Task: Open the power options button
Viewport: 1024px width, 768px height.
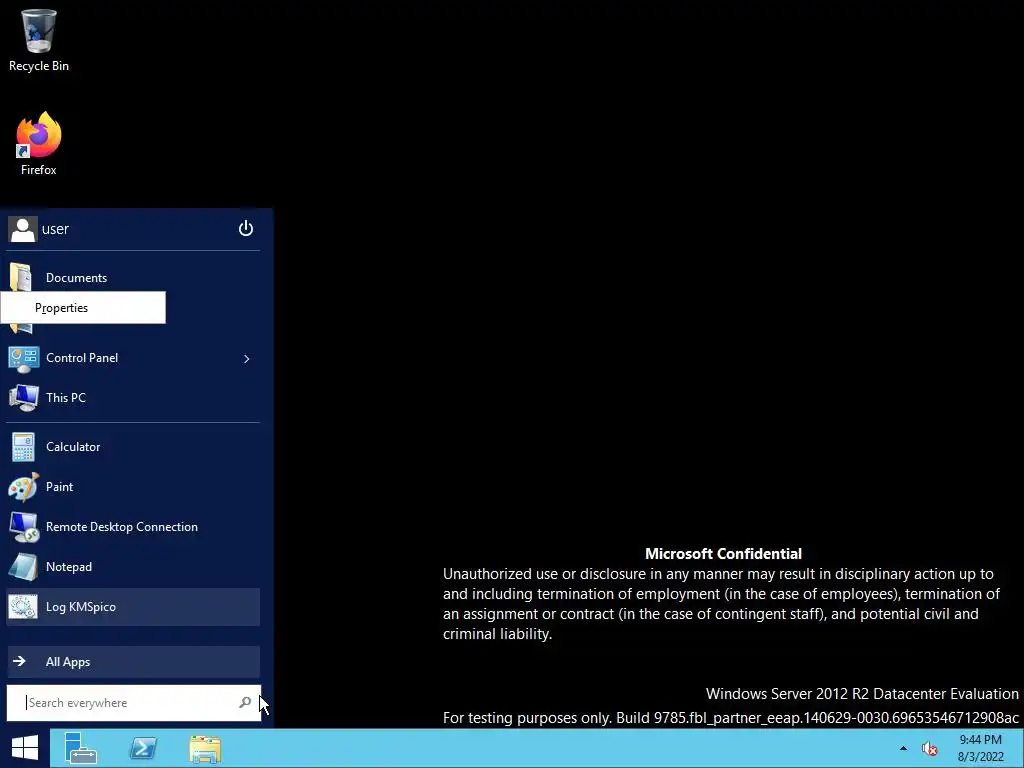Action: pyautogui.click(x=246, y=229)
